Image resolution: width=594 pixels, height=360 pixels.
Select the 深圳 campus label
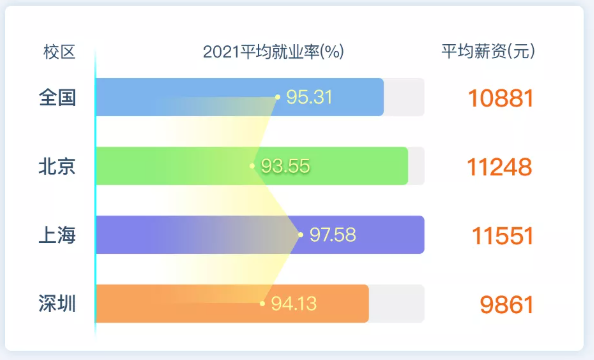click(x=57, y=304)
